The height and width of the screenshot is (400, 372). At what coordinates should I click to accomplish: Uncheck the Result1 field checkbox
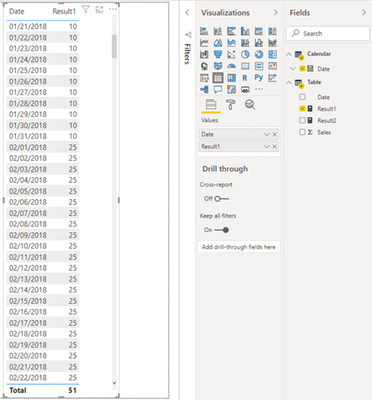(302, 109)
